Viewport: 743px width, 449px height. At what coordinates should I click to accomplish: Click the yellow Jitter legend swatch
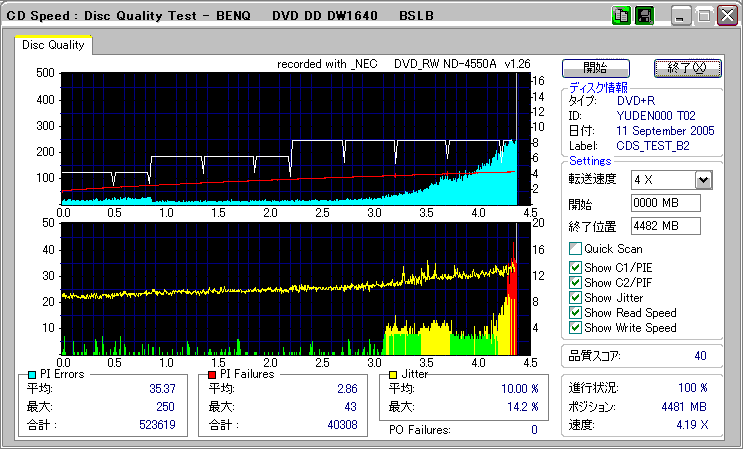click(395, 374)
